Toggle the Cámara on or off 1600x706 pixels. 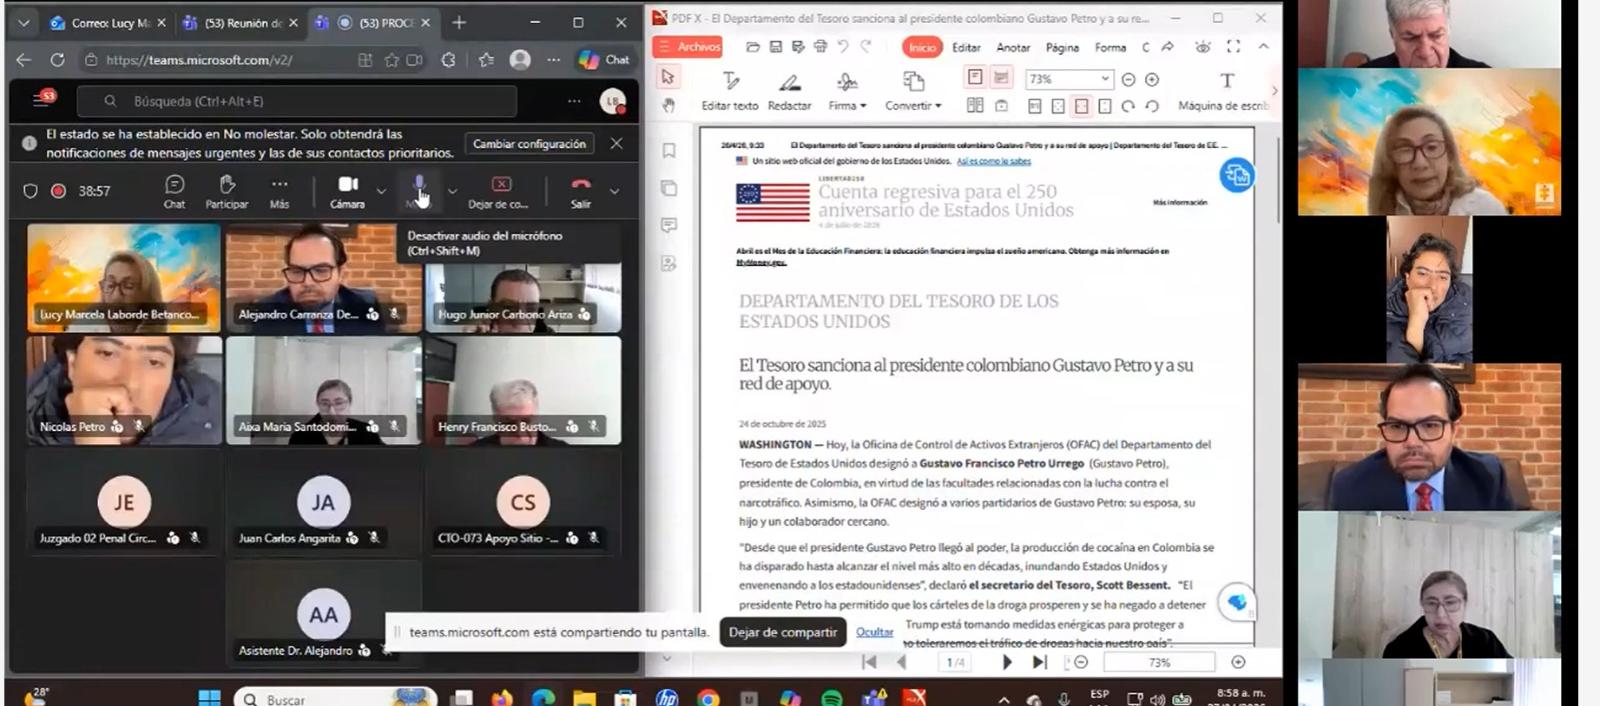pyautogui.click(x=347, y=190)
